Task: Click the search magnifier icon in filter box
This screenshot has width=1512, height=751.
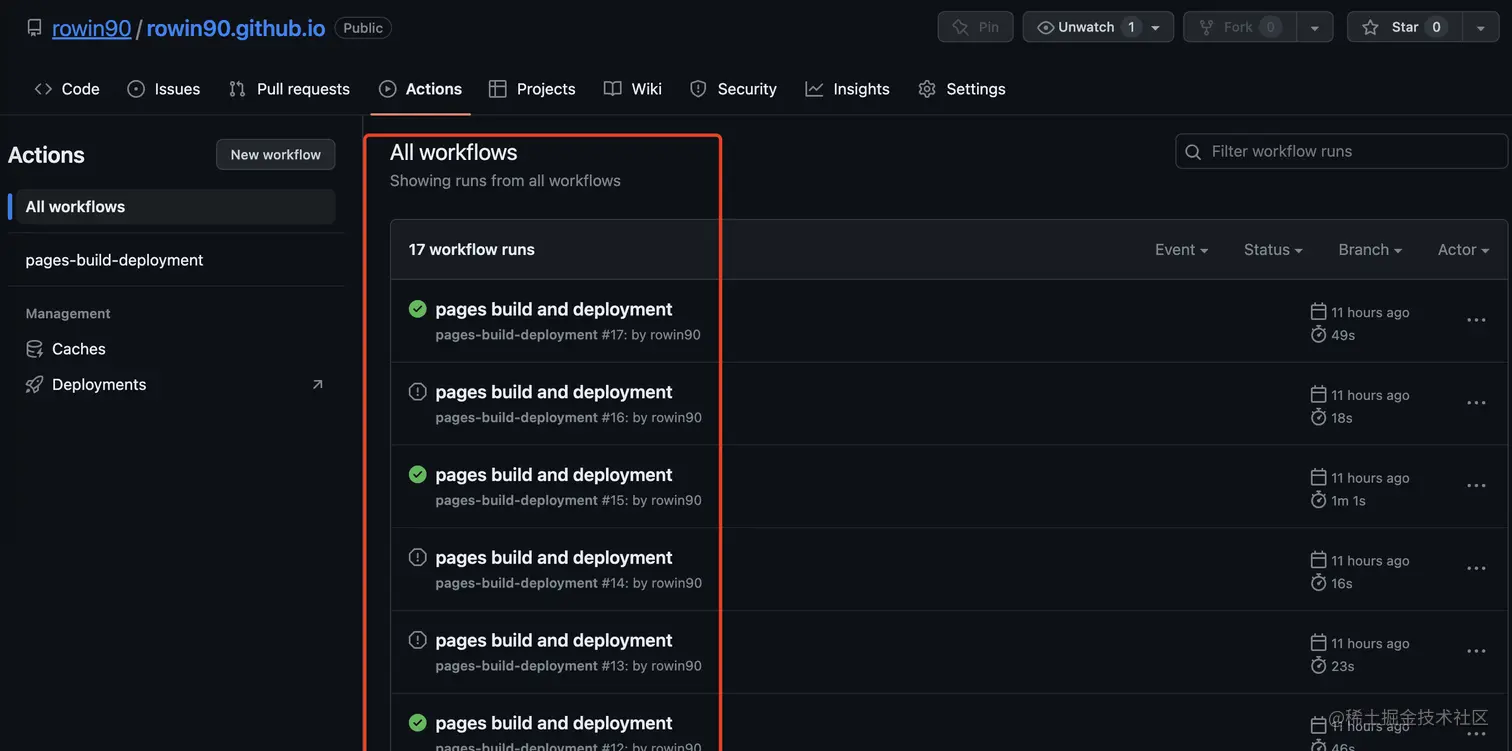Action: point(1193,152)
